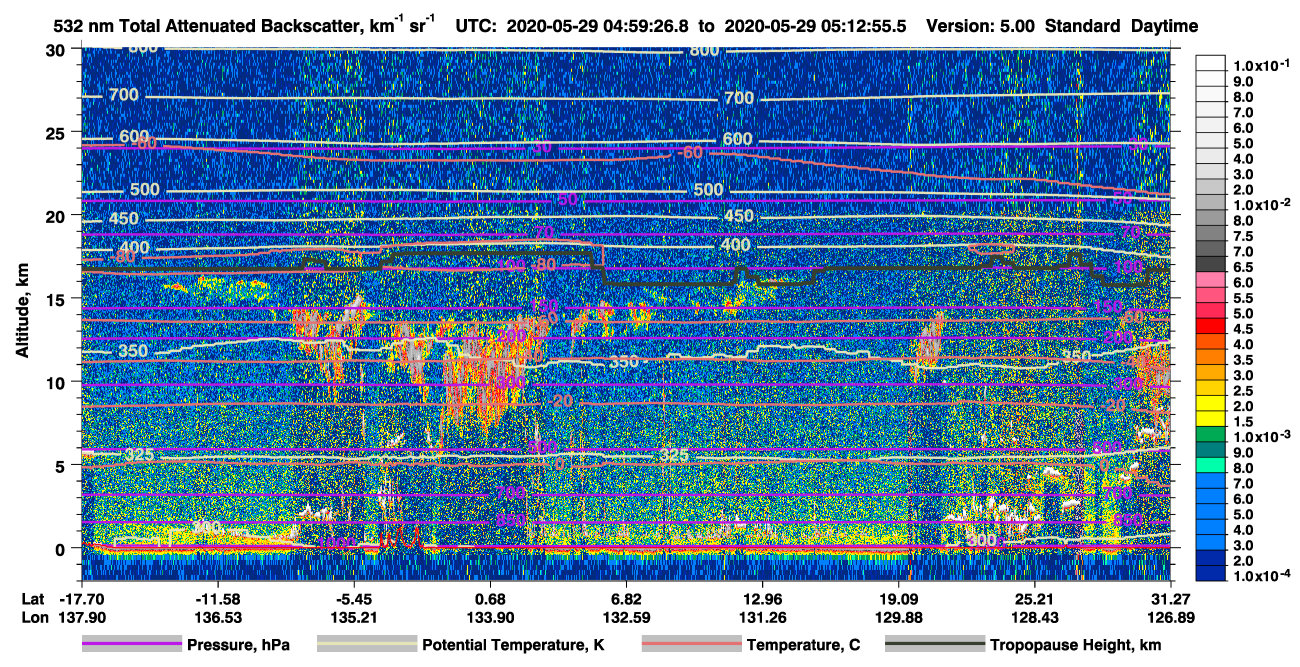Click the salmon Temperature legend line sample
1300x667 pixels.
click(691, 645)
